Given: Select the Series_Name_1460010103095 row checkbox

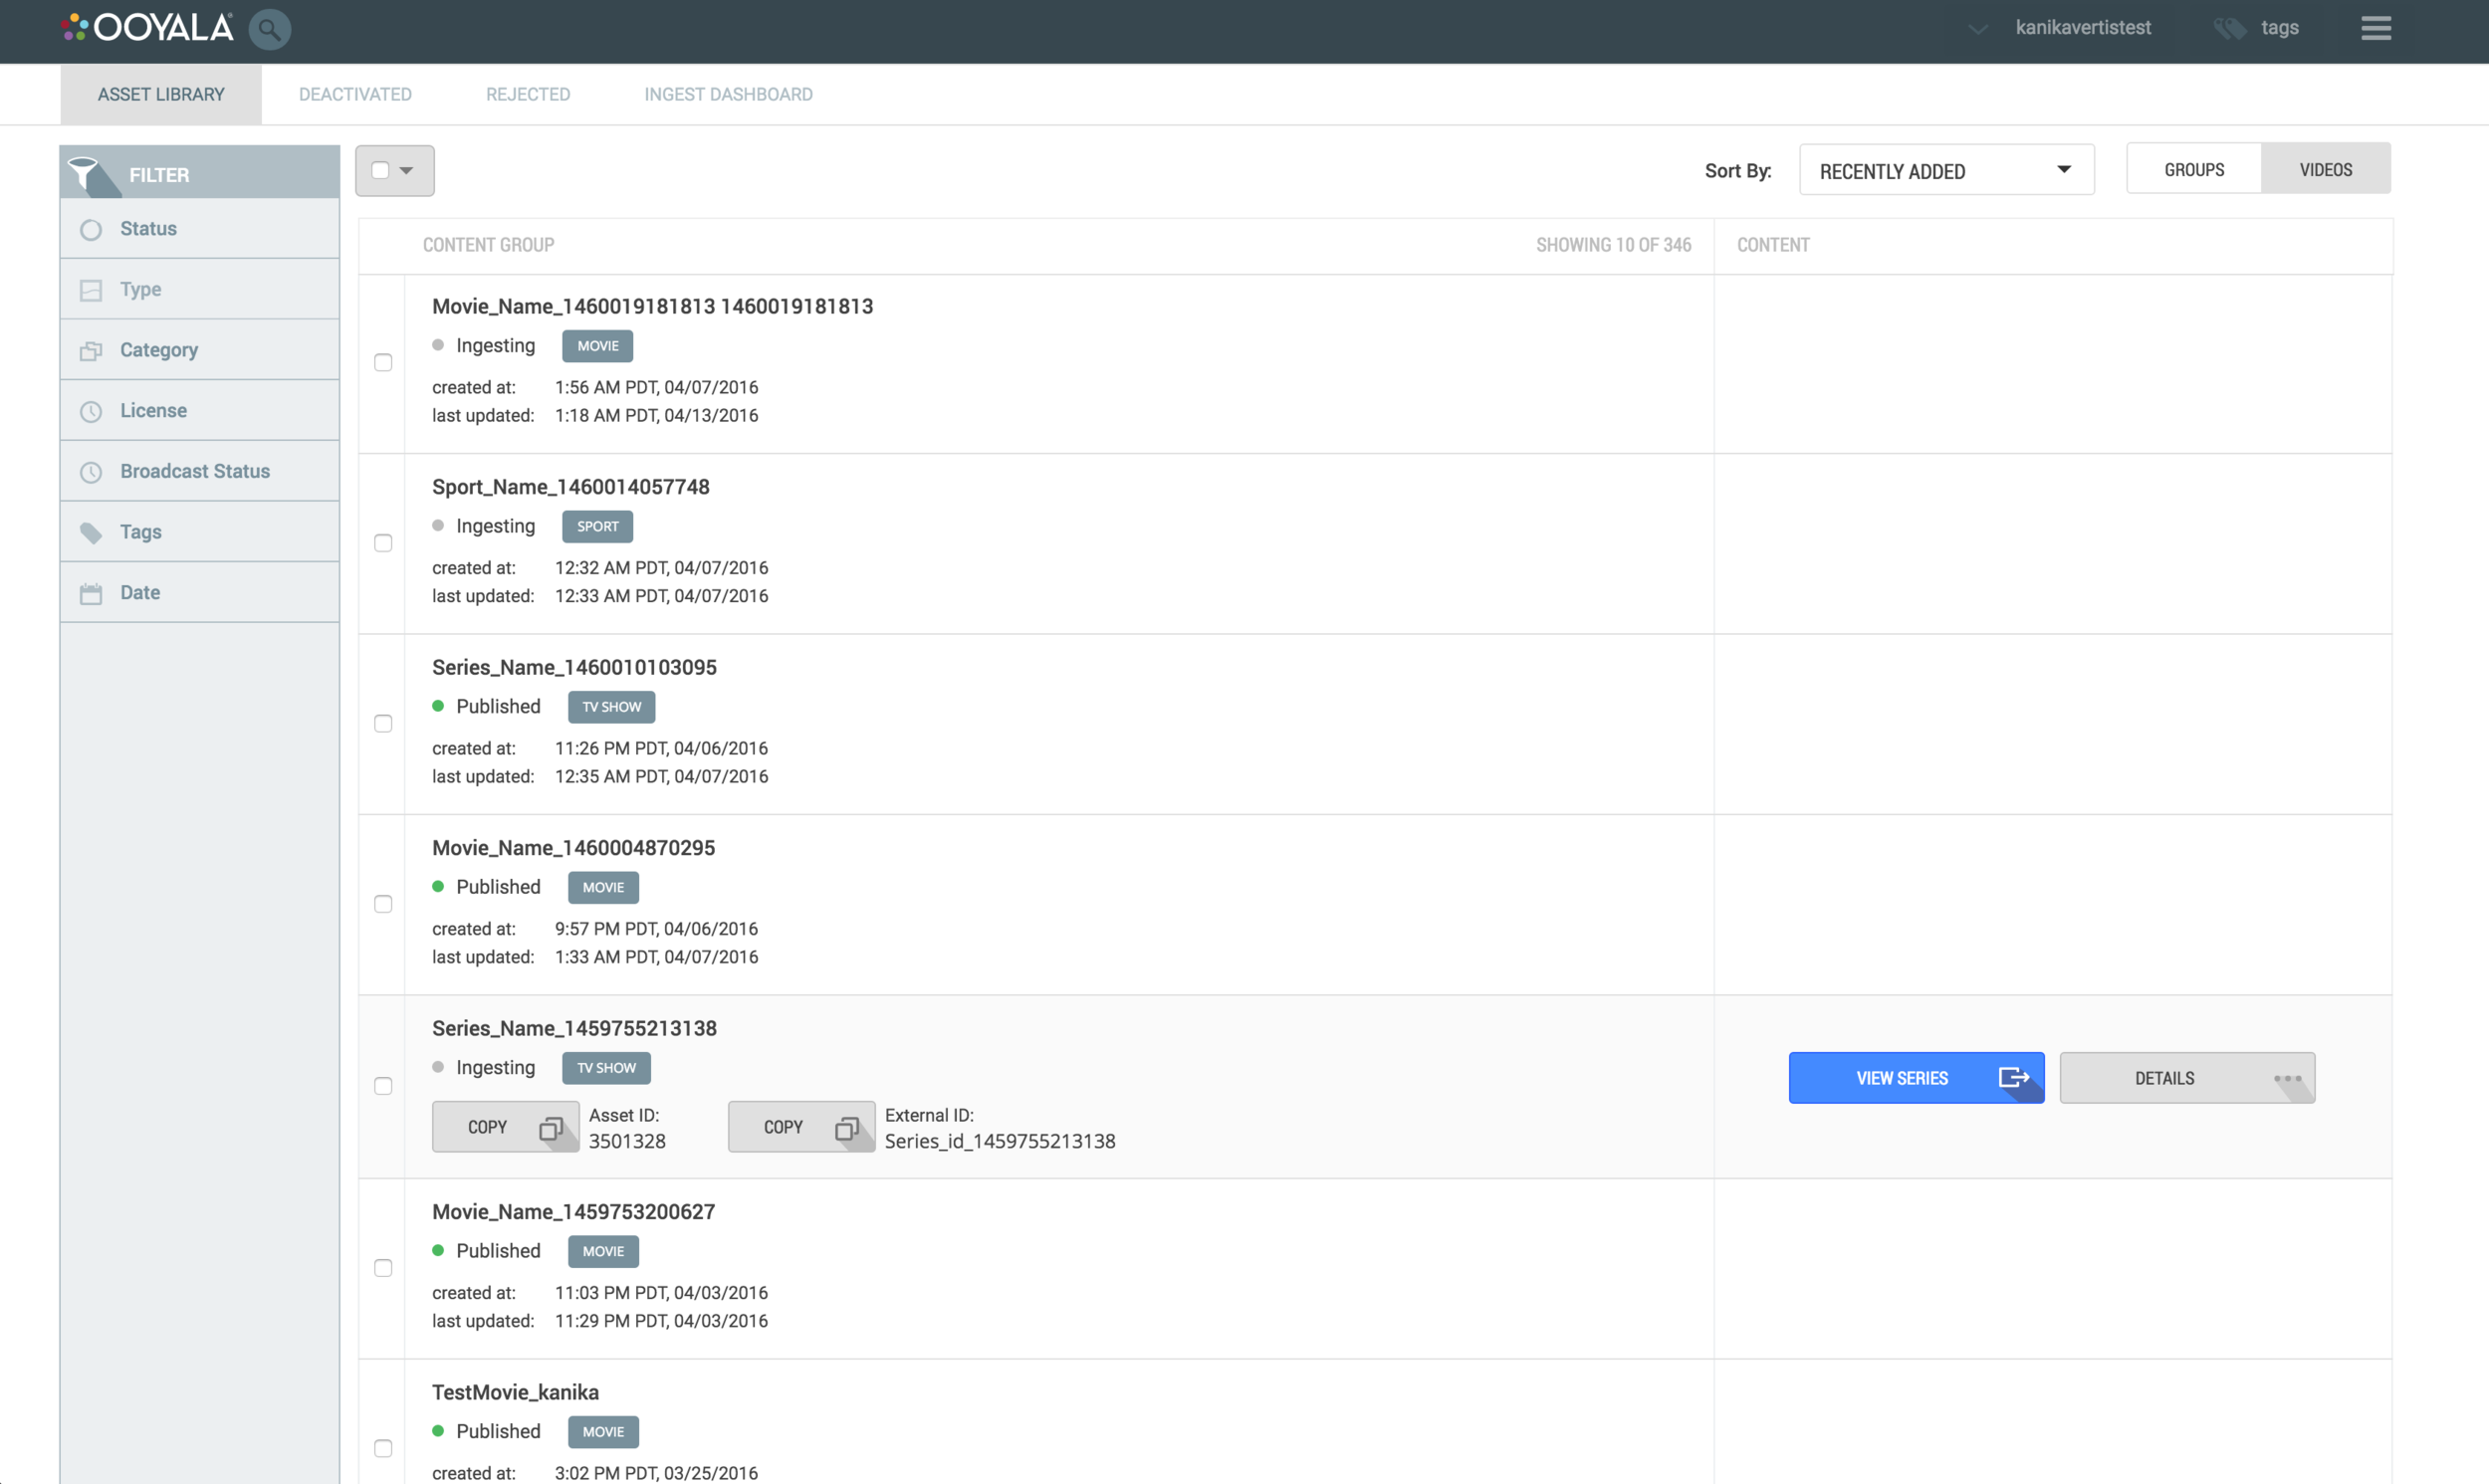Looking at the screenshot, I should pos(383,724).
